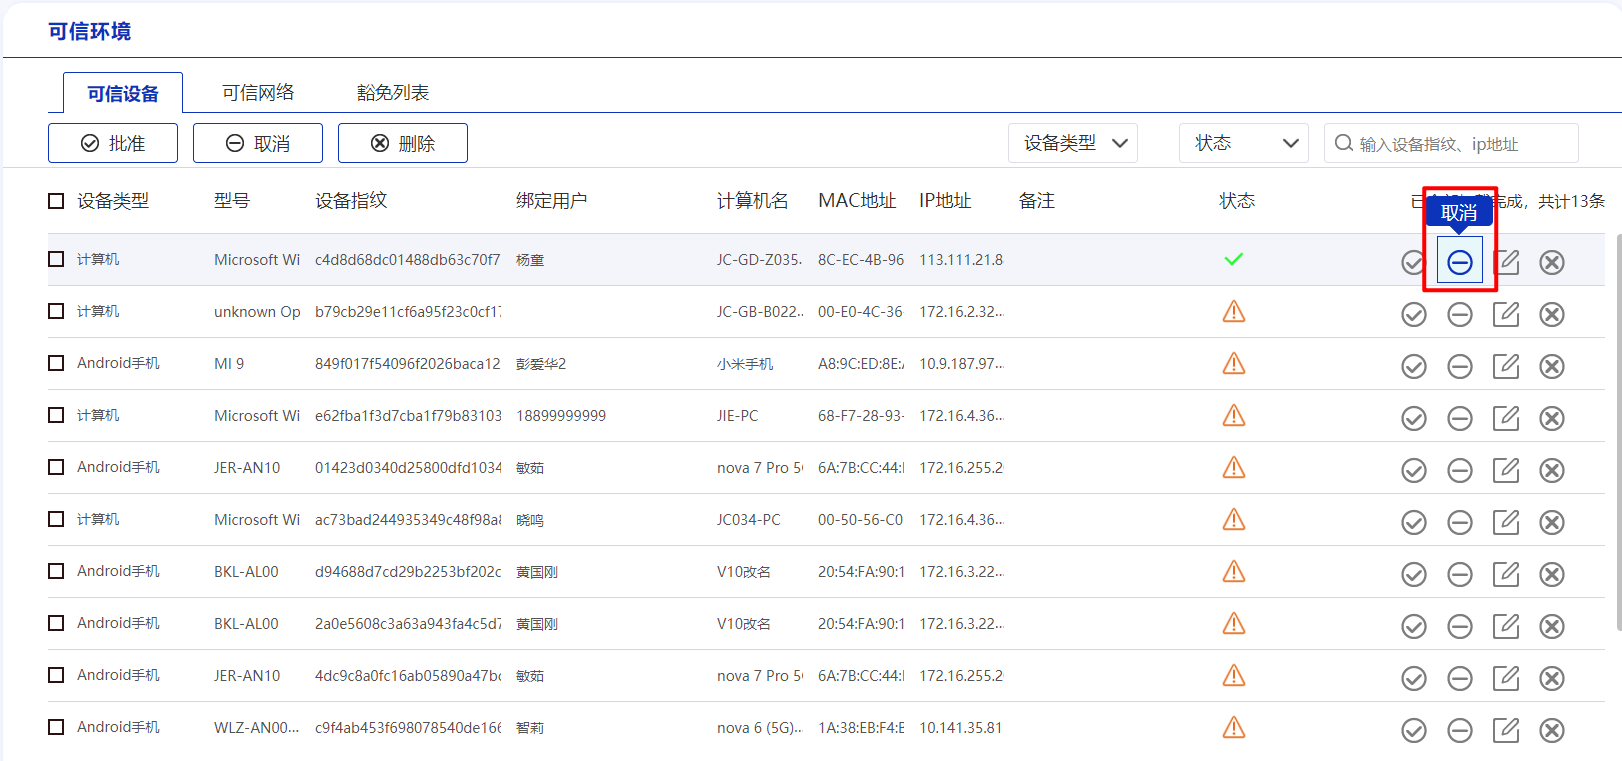Tick the MI 9 row checkbox

point(56,363)
